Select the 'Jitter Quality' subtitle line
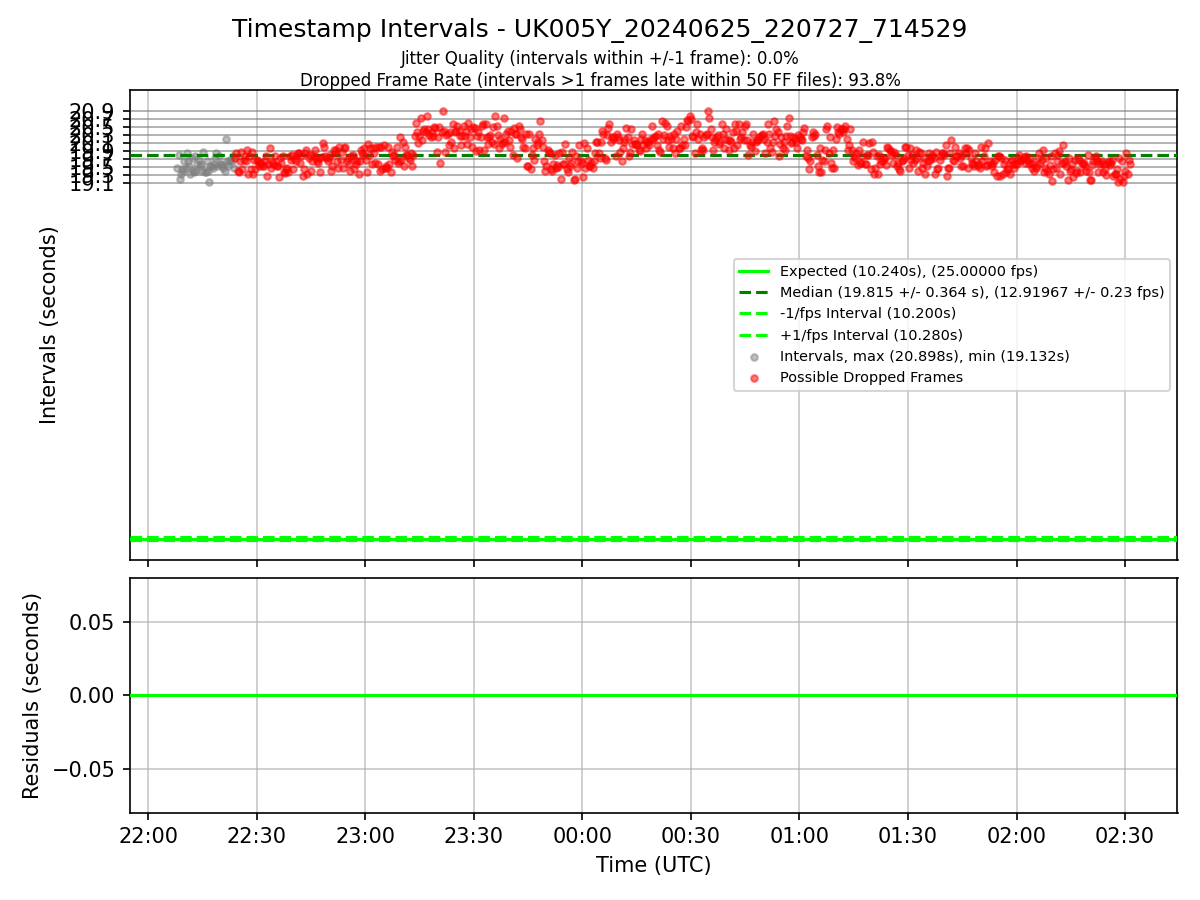 [599, 58]
